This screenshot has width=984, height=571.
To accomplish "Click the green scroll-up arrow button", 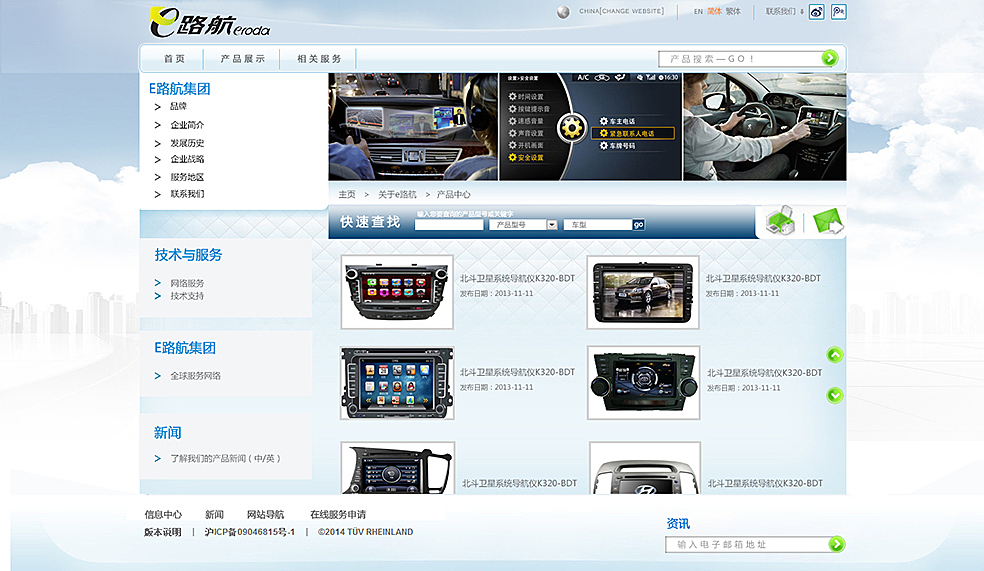I will pyautogui.click(x=835, y=355).
